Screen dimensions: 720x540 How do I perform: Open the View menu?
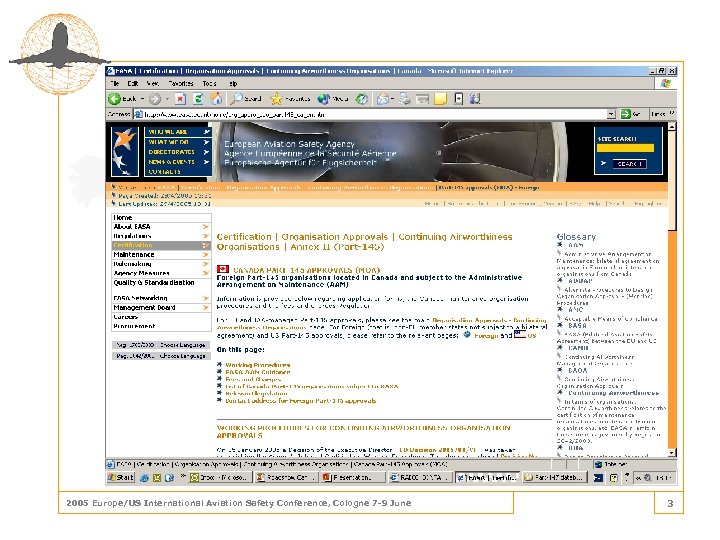tap(152, 84)
